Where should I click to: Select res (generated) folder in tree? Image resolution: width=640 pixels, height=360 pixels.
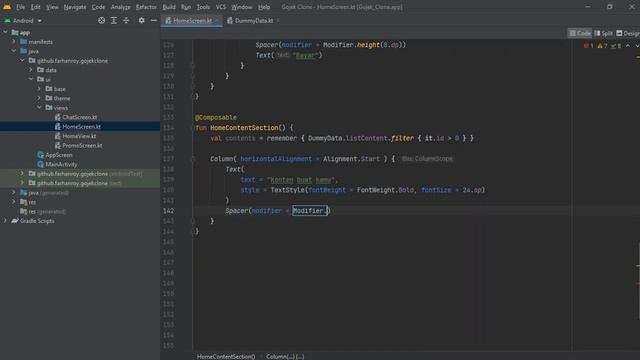point(48,211)
